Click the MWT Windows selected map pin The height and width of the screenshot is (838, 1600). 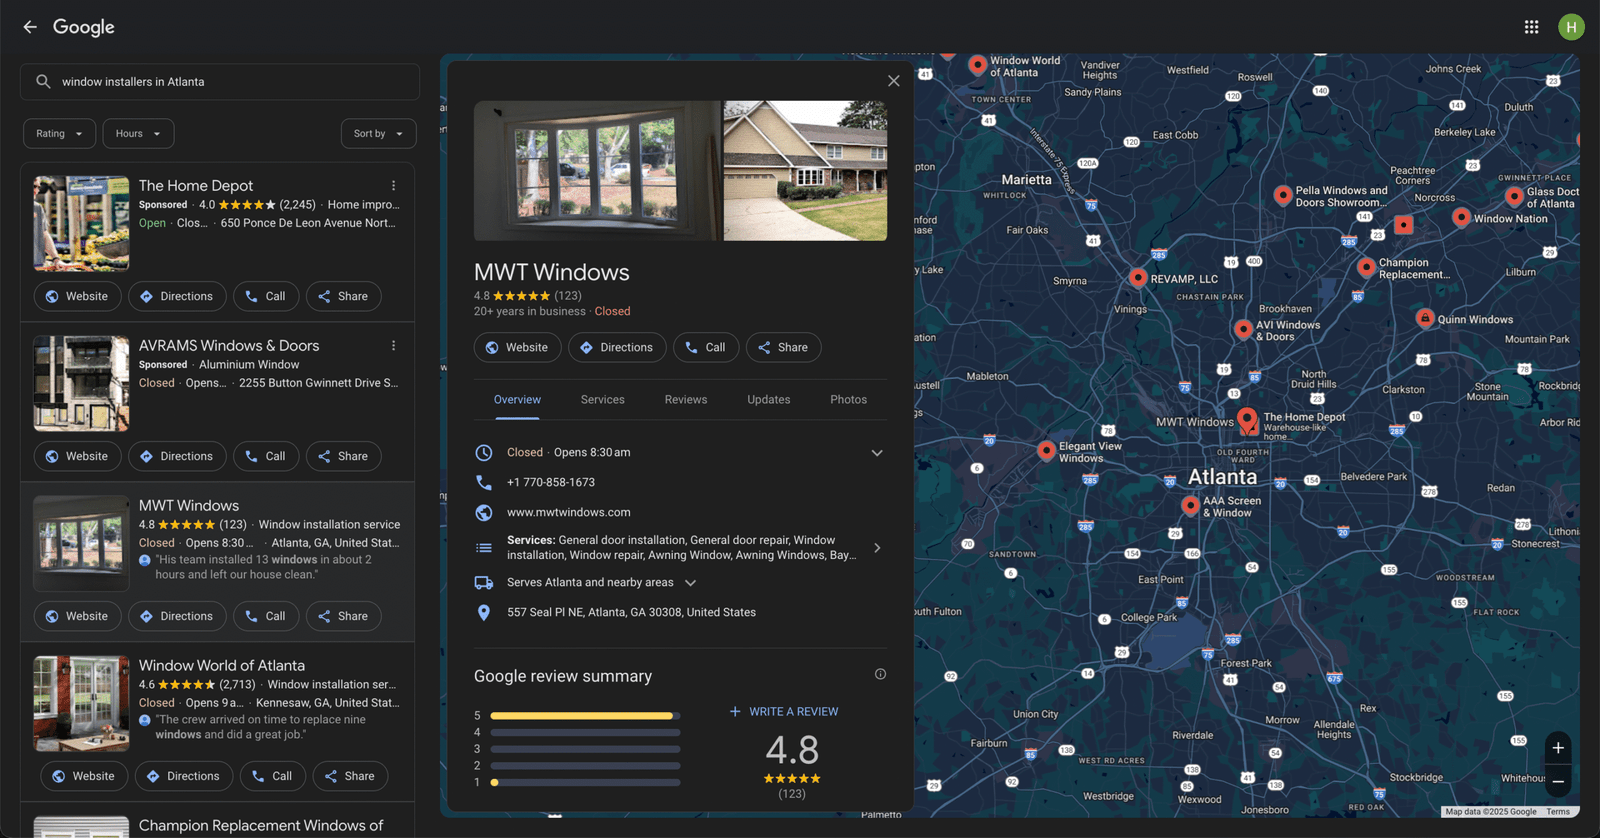click(x=1247, y=420)
